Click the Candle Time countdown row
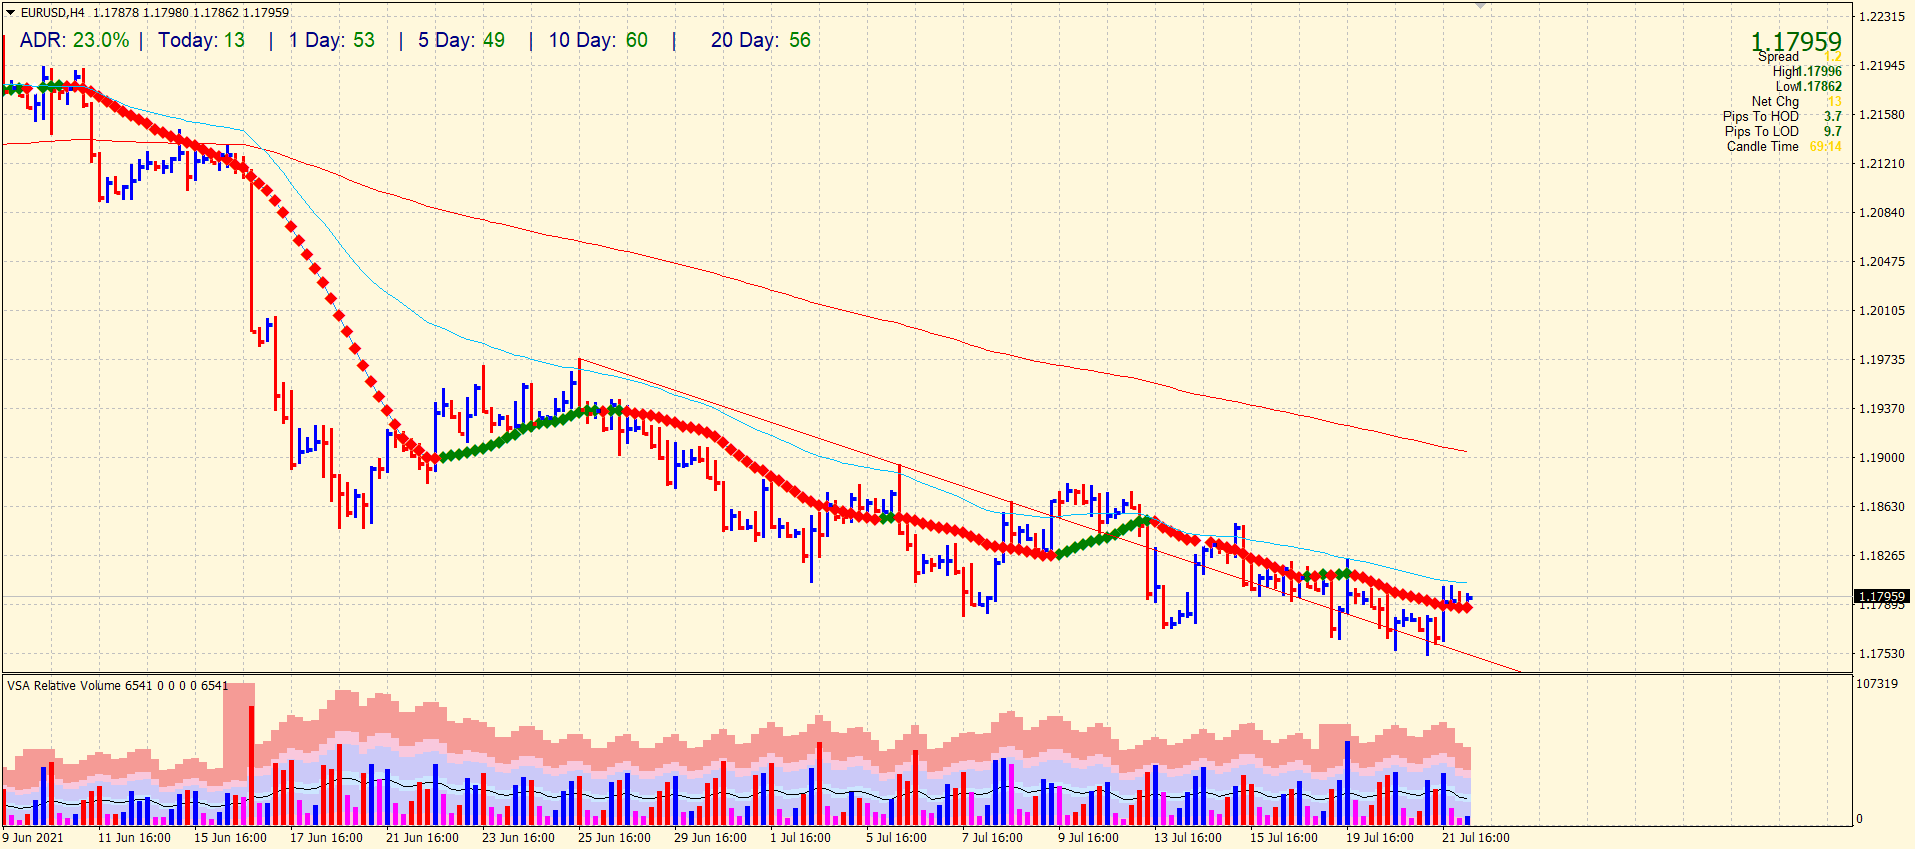 (1784, 147)
